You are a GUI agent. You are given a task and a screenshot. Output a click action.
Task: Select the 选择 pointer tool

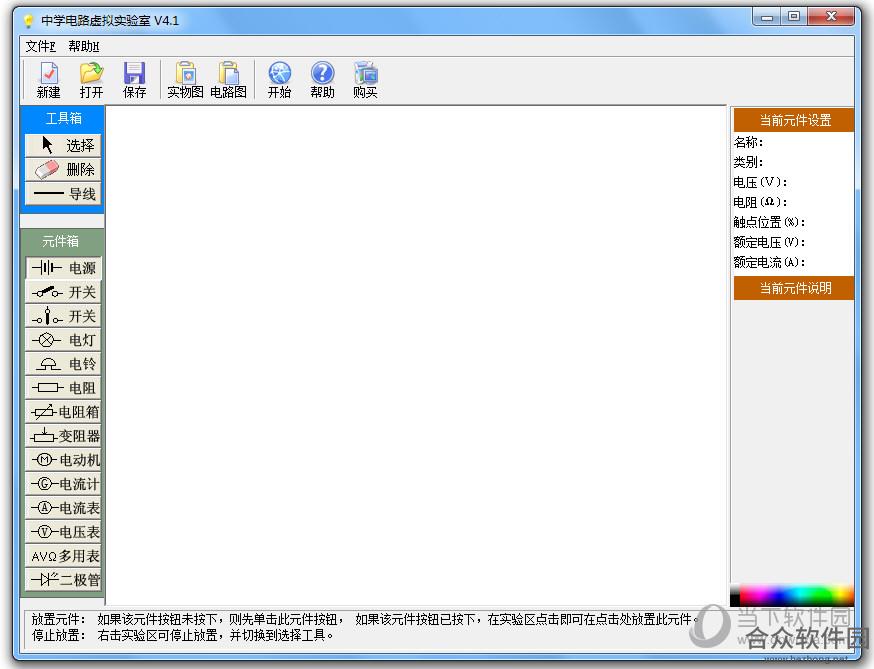[64, 146]
